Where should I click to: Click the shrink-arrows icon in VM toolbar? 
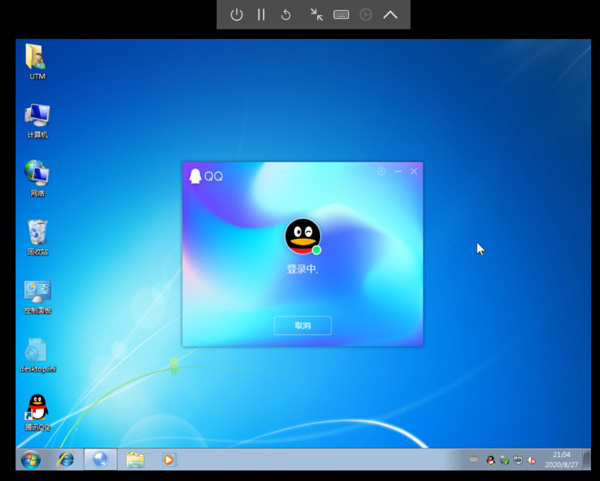(x=316, y=15)
